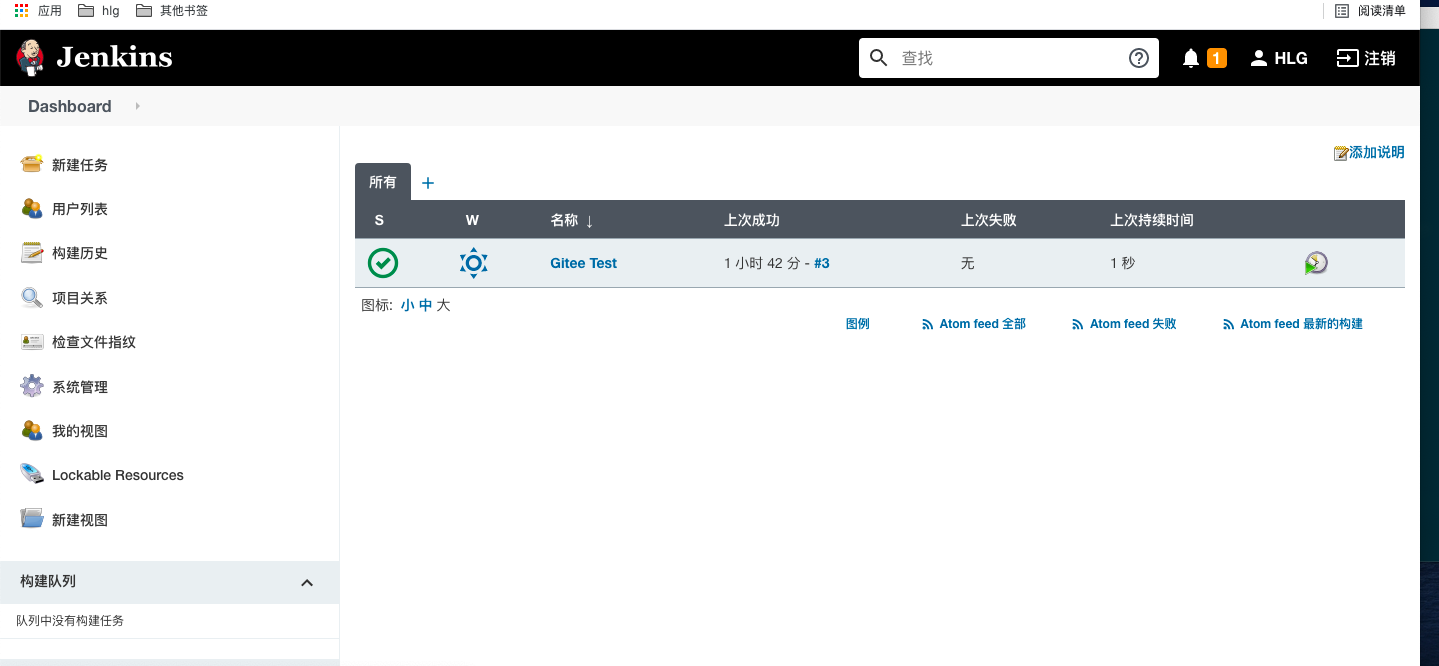Screen dimensions: 1439x666
Task: Open search help question mark icon
Action: click(1138, 58)
